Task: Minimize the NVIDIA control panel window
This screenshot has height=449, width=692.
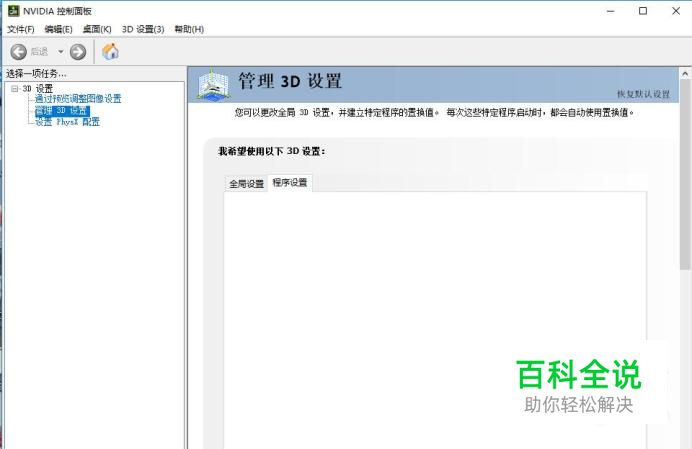Action: 611,11
